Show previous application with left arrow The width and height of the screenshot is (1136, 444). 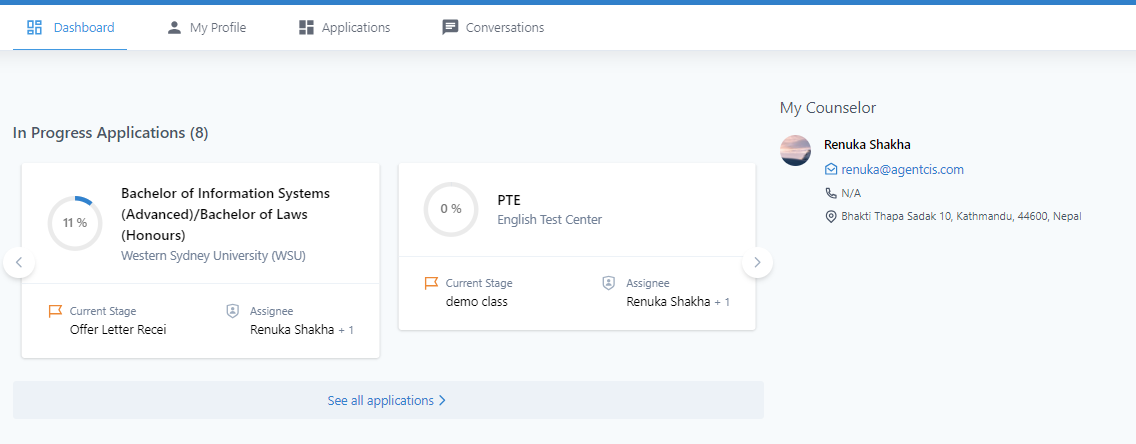[20, 262]
